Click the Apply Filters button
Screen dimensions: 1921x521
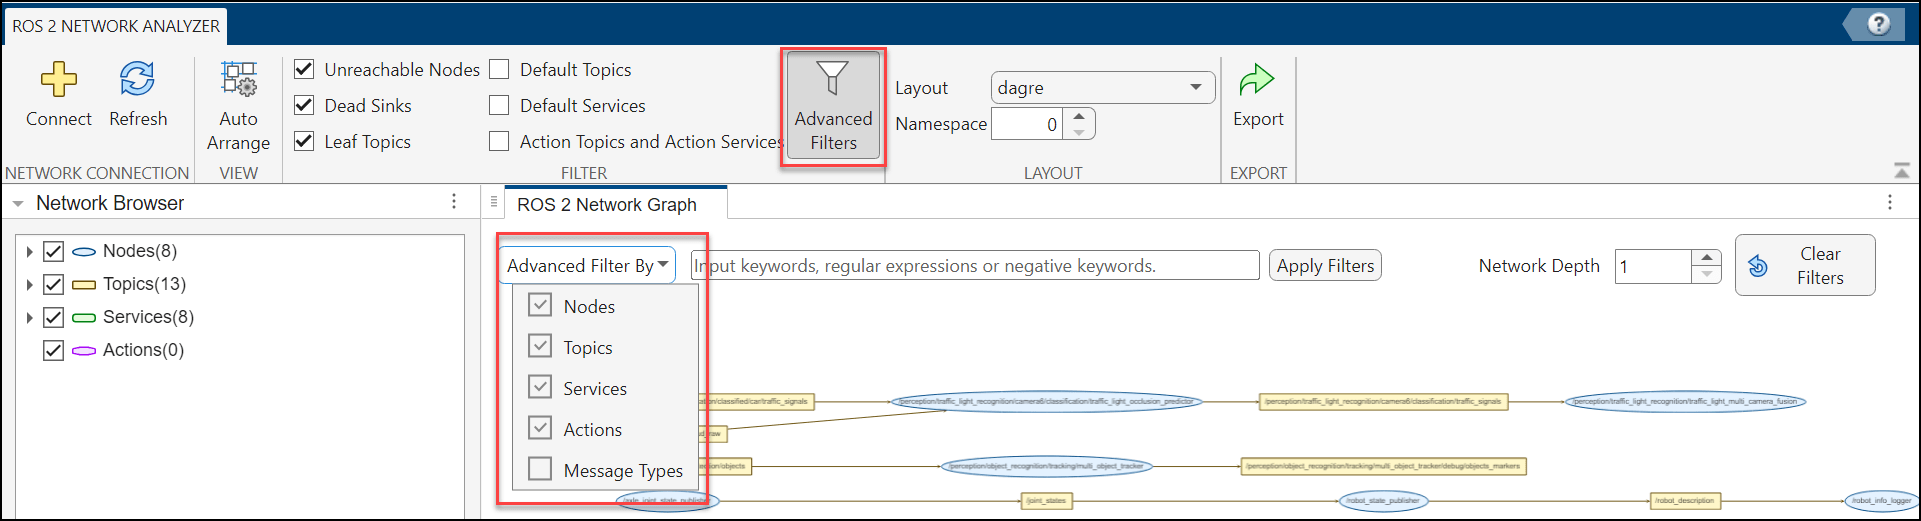pyautogui.click(x=1325, y=265)
